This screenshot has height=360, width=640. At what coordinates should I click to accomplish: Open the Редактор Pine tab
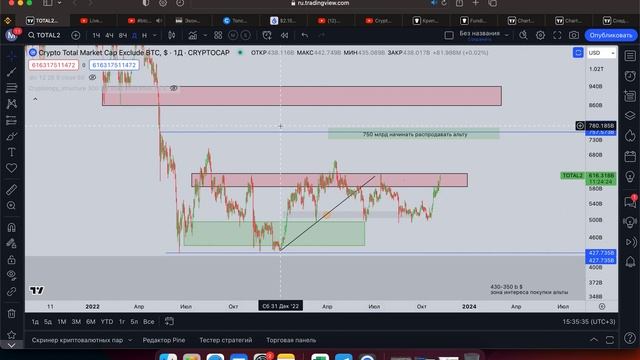point(164,340)
